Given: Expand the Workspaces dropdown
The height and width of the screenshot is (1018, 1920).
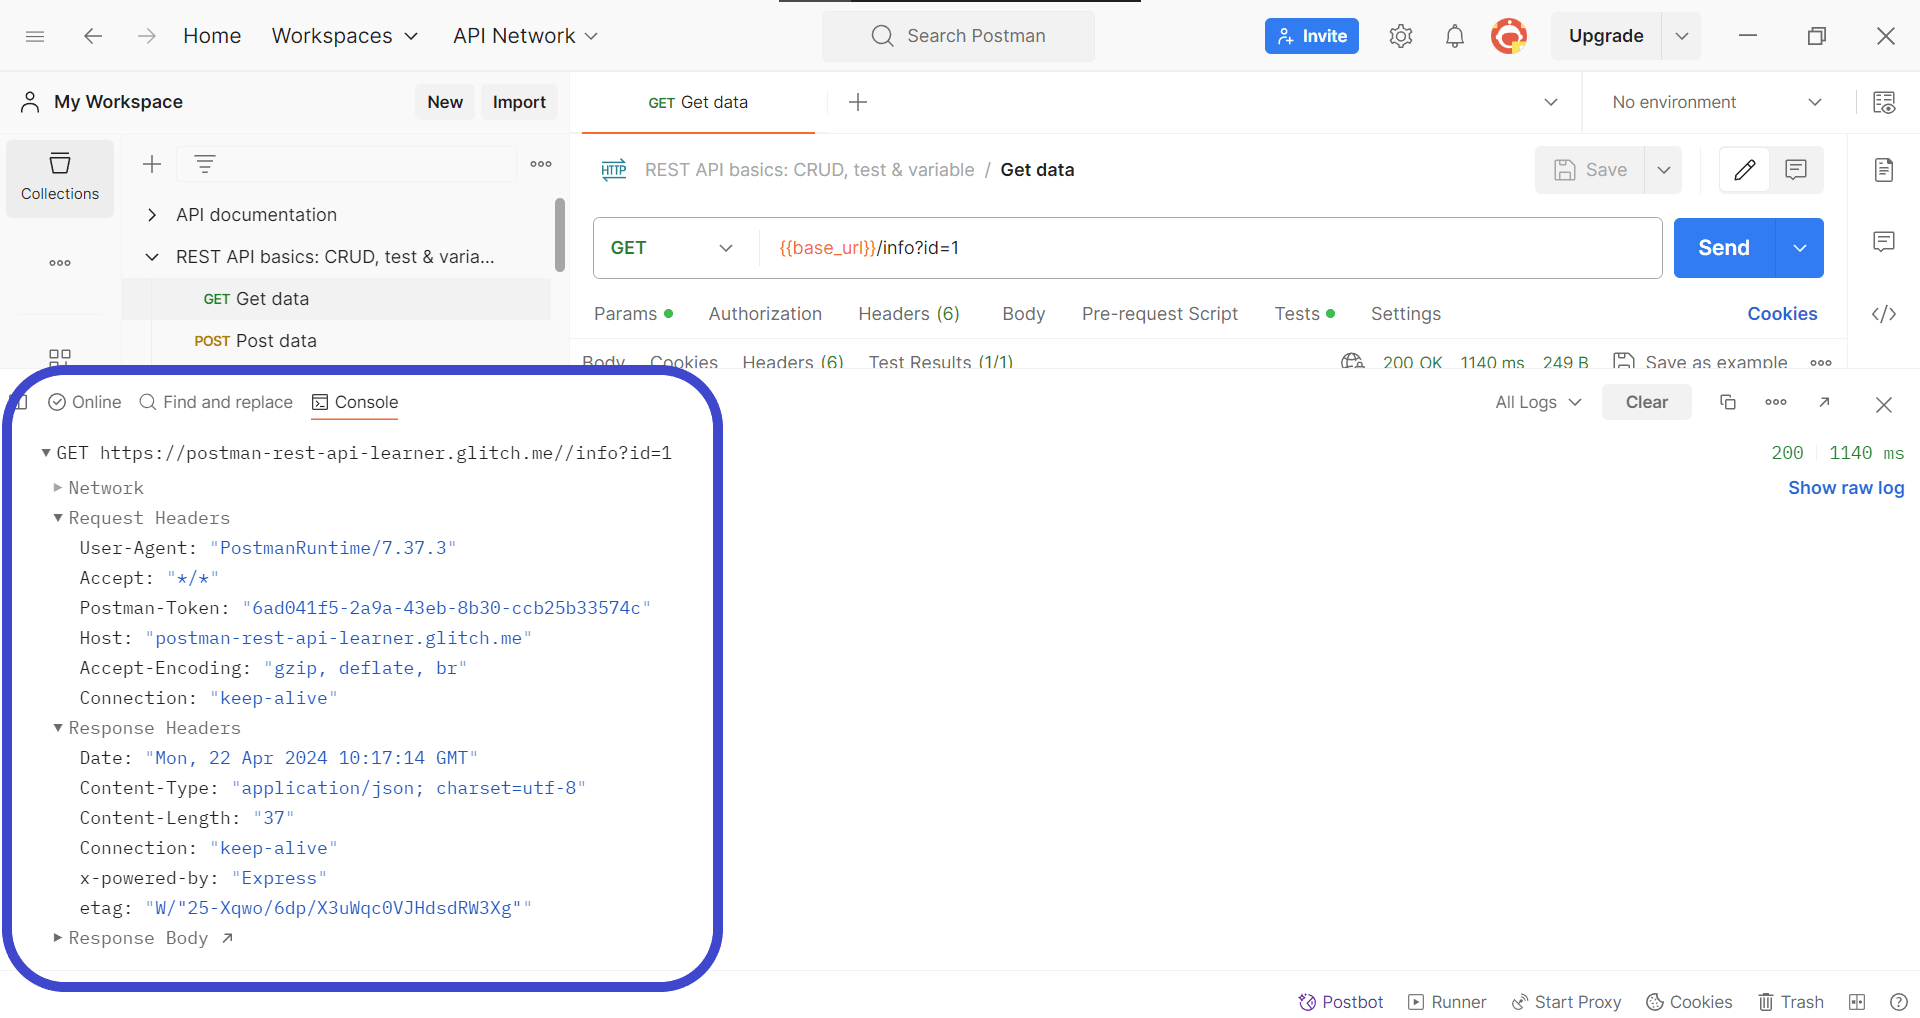Looking at the screenshot, I should 345,36.
